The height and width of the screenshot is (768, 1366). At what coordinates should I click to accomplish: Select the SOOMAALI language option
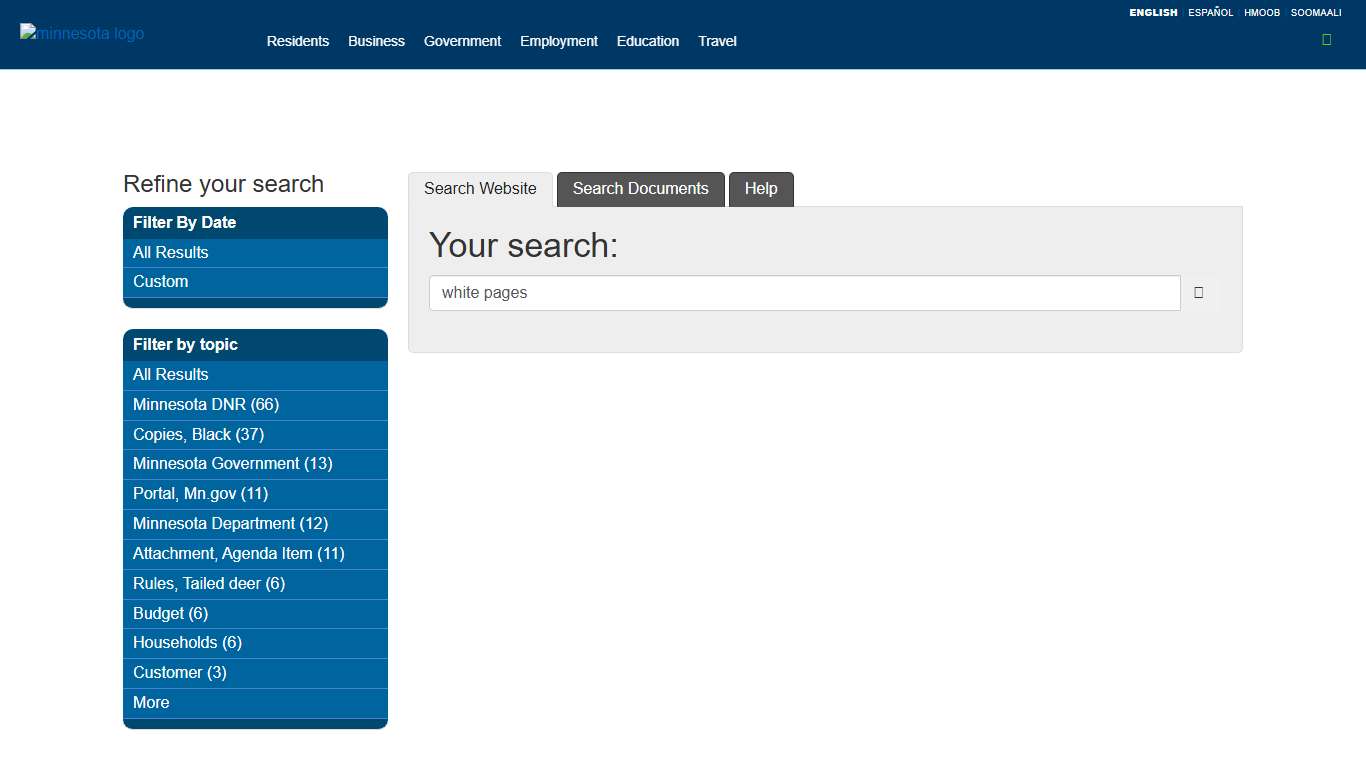coord(1317,12)
